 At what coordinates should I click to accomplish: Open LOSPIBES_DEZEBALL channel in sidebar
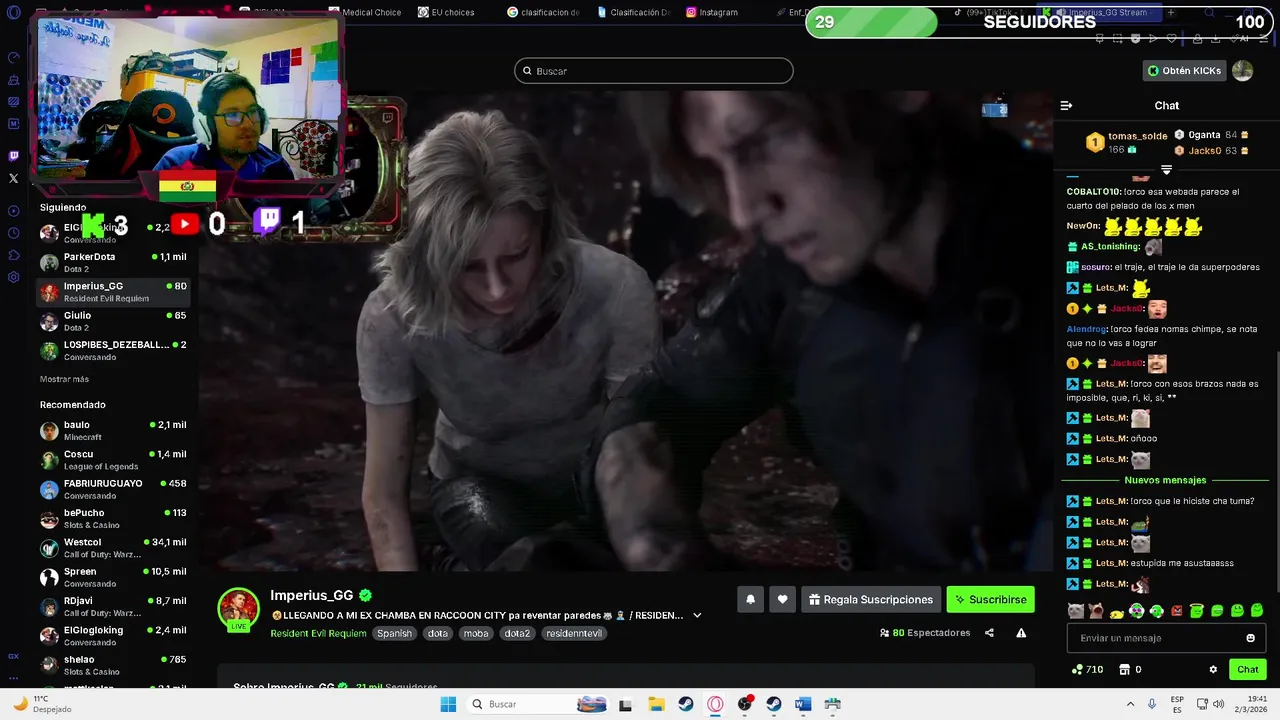[x=113, y=350]
